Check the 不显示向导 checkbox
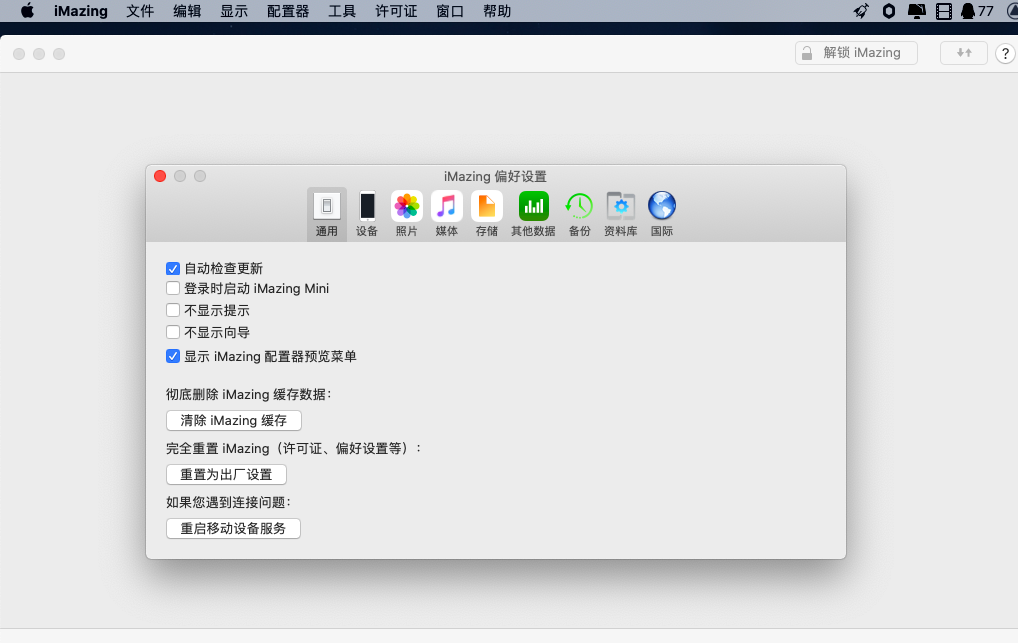Viewport: 1018px width, 643px height. click(x=173, y=332)
